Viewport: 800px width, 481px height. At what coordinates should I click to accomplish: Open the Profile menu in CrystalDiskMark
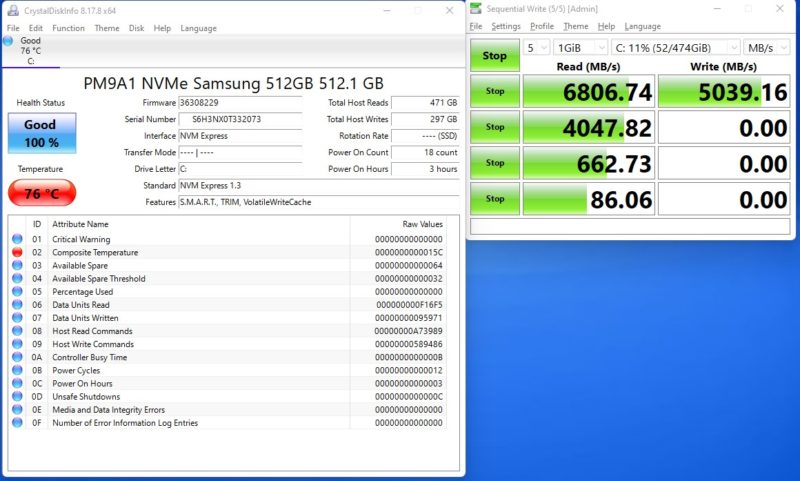[x=542, y=26]
